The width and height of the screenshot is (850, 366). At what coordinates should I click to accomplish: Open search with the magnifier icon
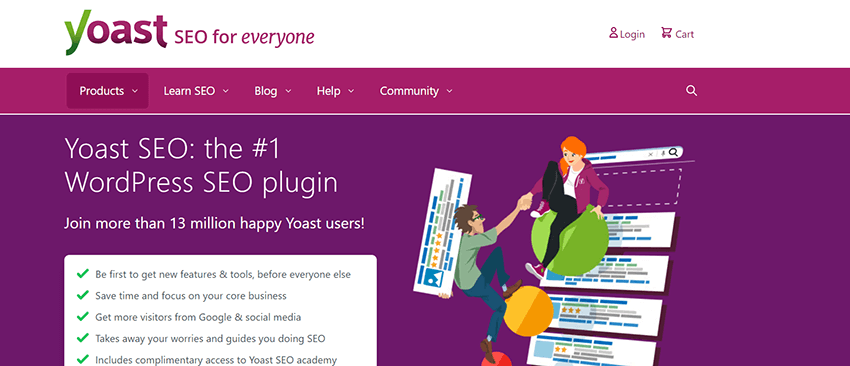691,91
